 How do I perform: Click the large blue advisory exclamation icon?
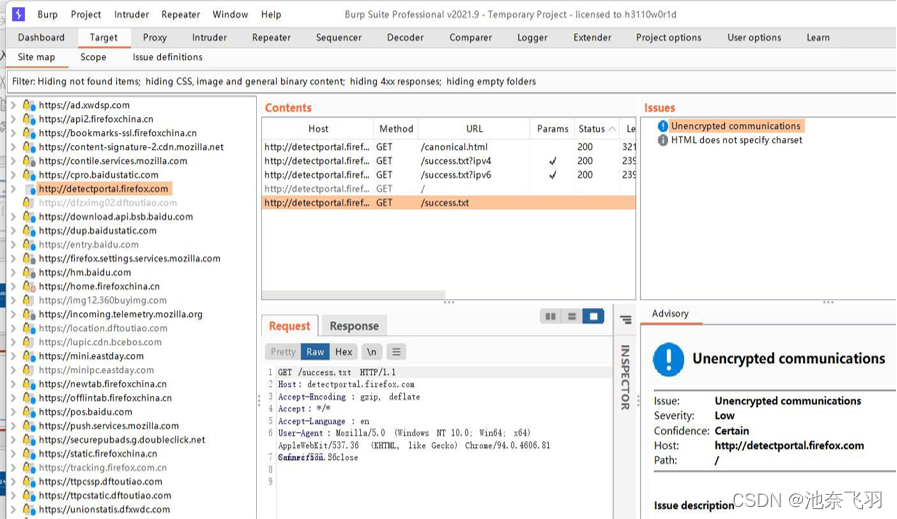pyautogui.click(x=668, y=359)
